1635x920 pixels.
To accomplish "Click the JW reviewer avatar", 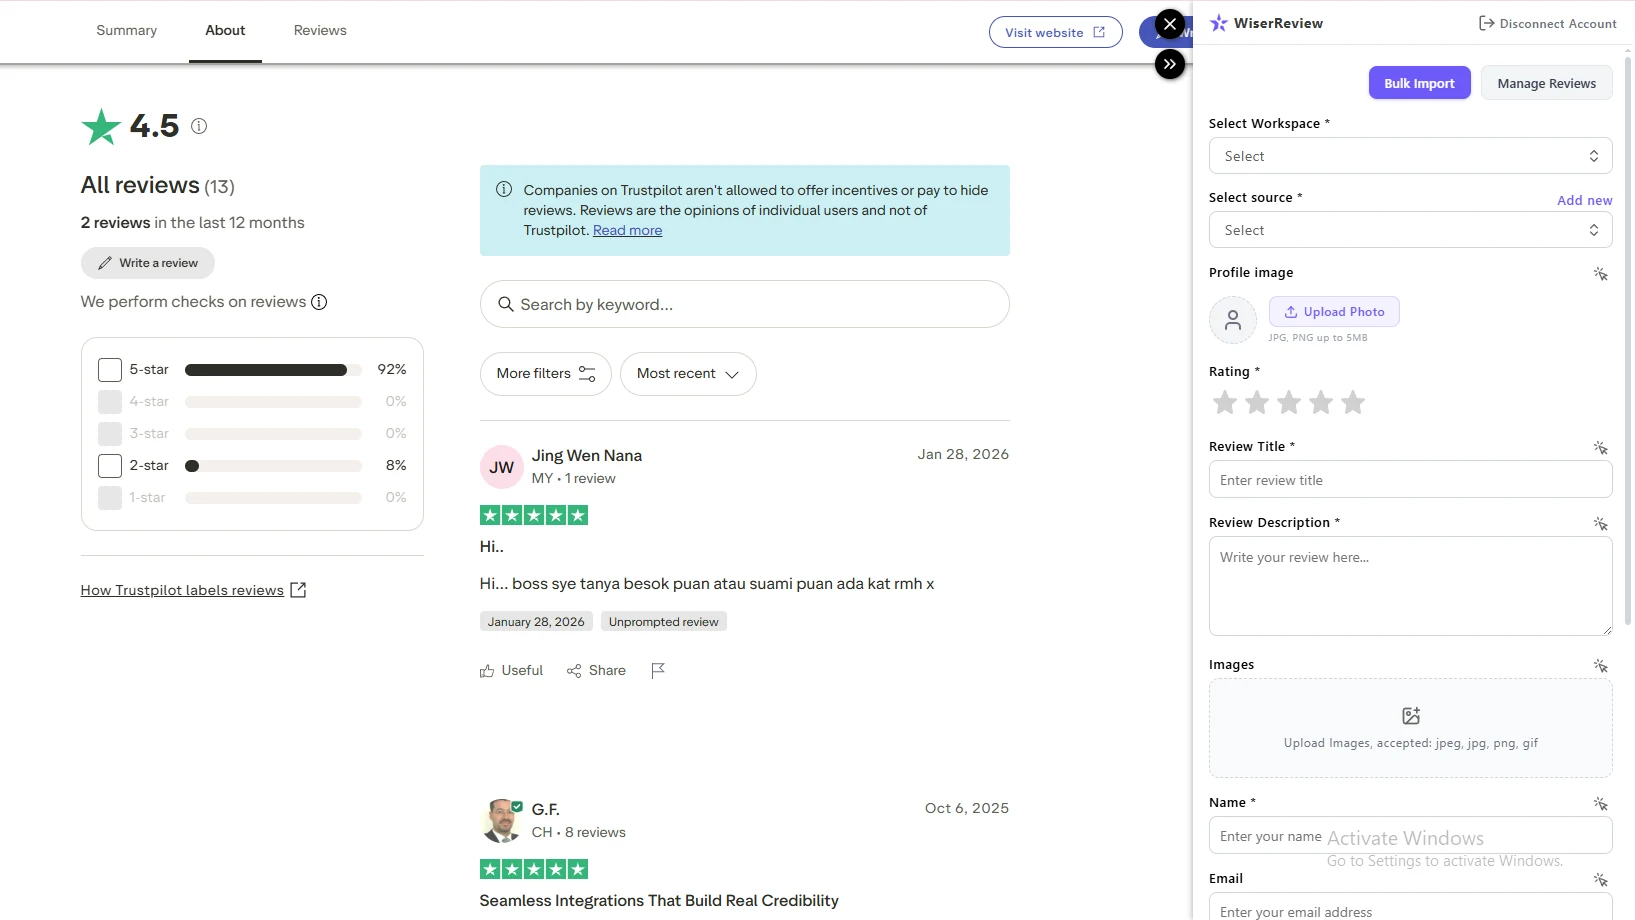I will click(502, 467).
